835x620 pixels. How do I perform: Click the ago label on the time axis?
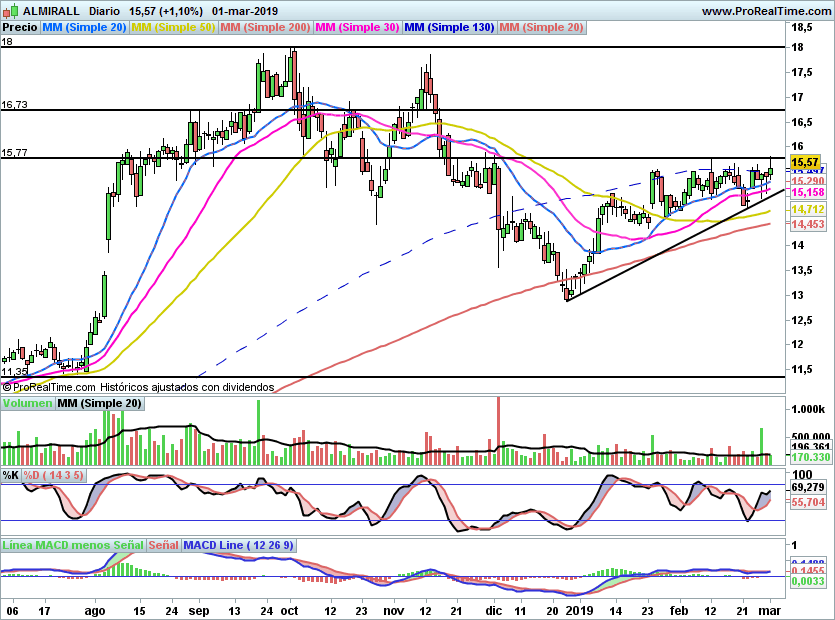[95, 610]
